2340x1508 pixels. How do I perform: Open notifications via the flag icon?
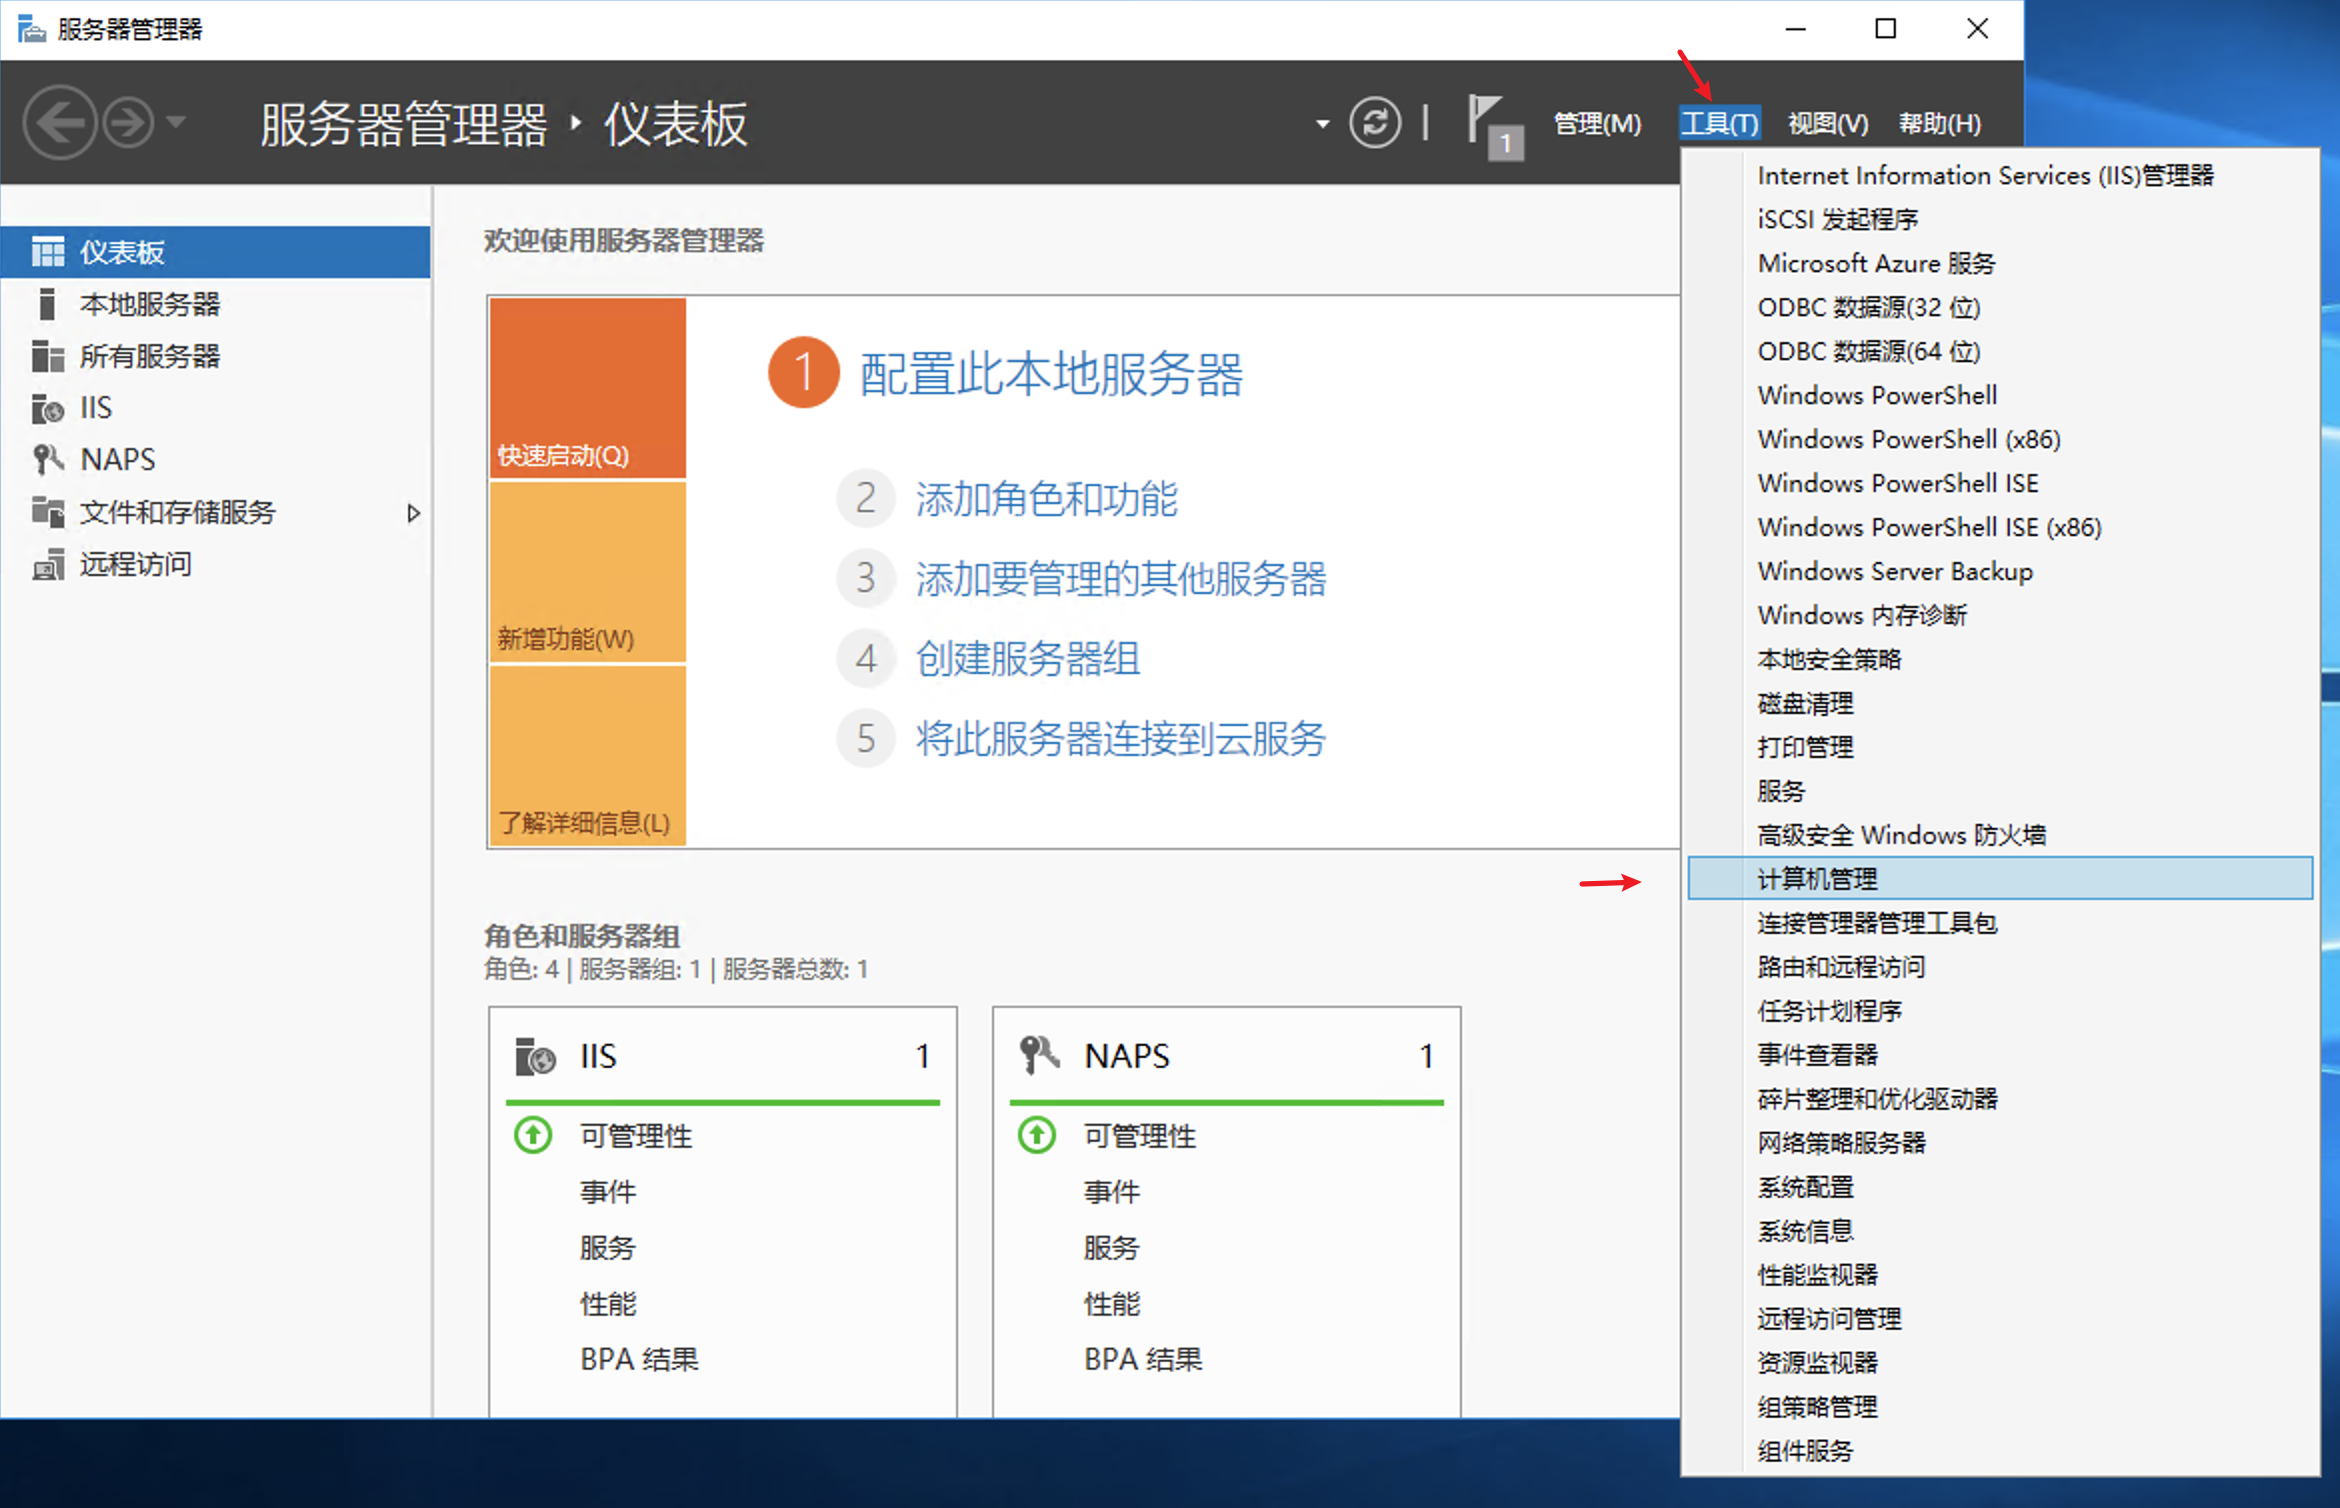1487,122
